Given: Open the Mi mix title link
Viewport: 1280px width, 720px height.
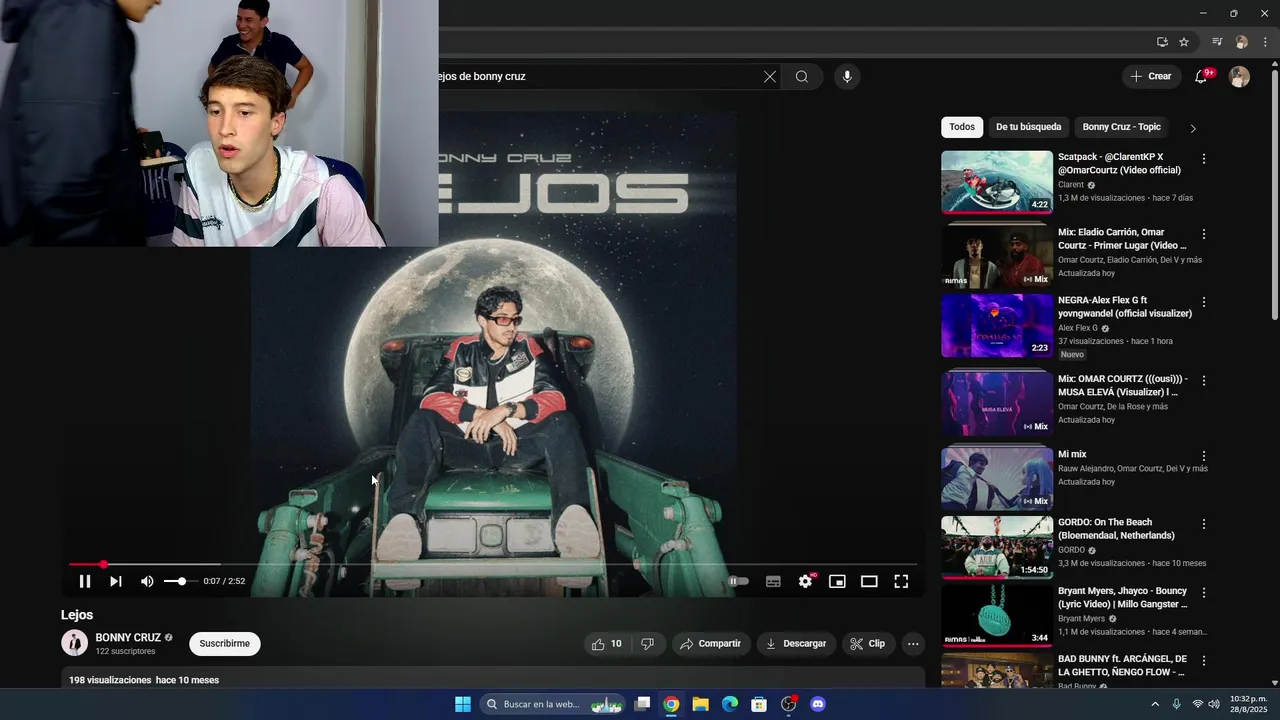Looking at the screenshot, I should [x=1072, y=454].
